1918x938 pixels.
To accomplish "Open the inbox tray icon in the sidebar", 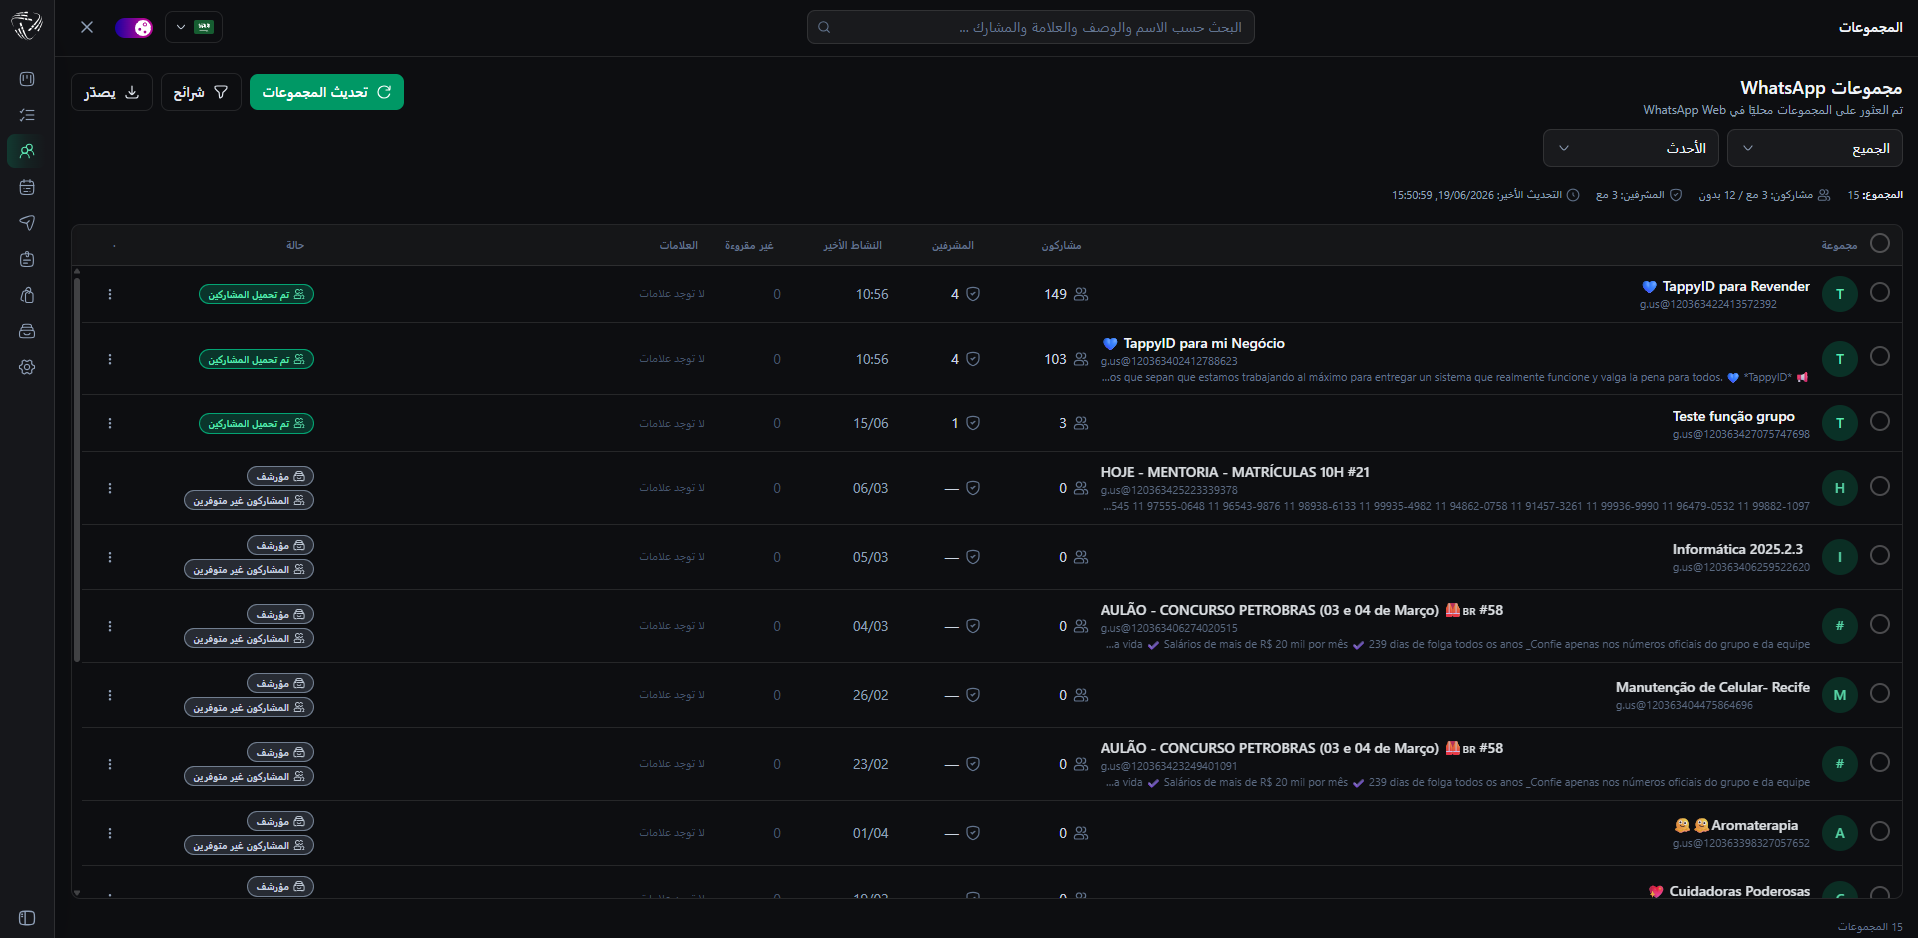I will [x=27, y=331].
